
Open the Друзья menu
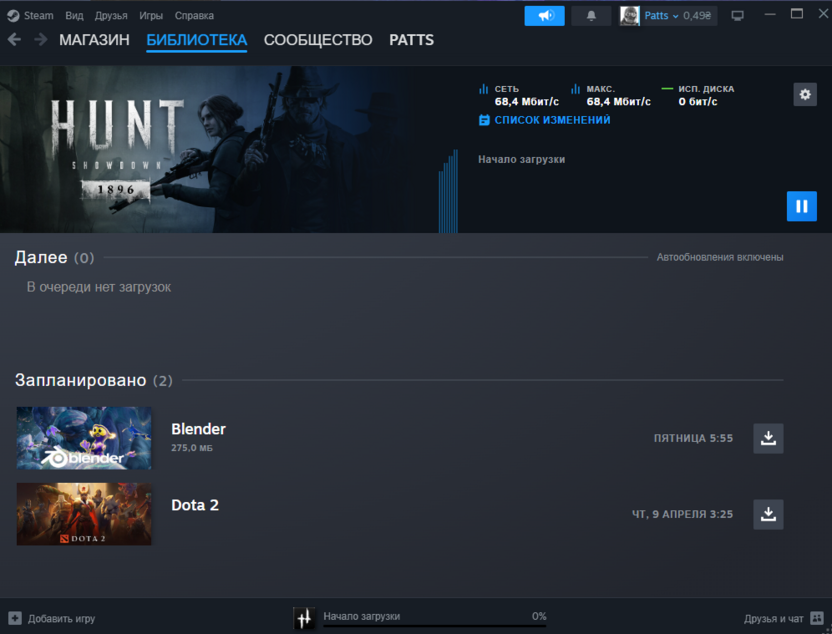(111, 16)
